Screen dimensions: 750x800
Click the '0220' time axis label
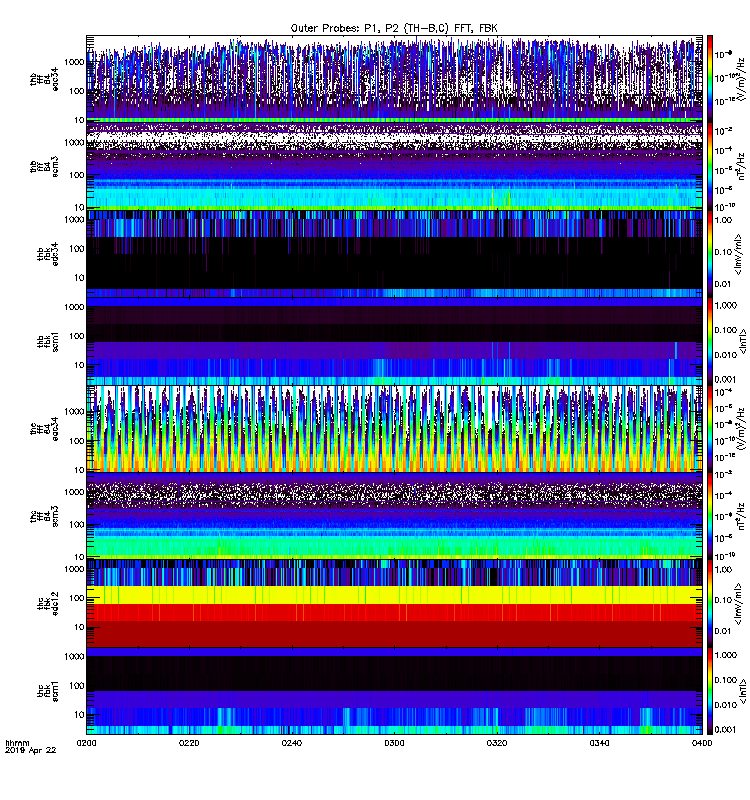[189, 743]
